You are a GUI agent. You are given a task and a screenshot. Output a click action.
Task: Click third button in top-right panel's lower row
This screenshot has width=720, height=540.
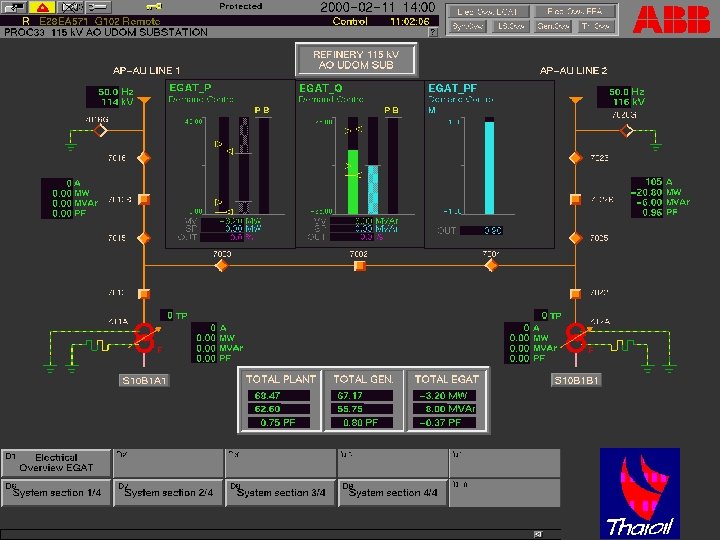click(x=553, y=27)
